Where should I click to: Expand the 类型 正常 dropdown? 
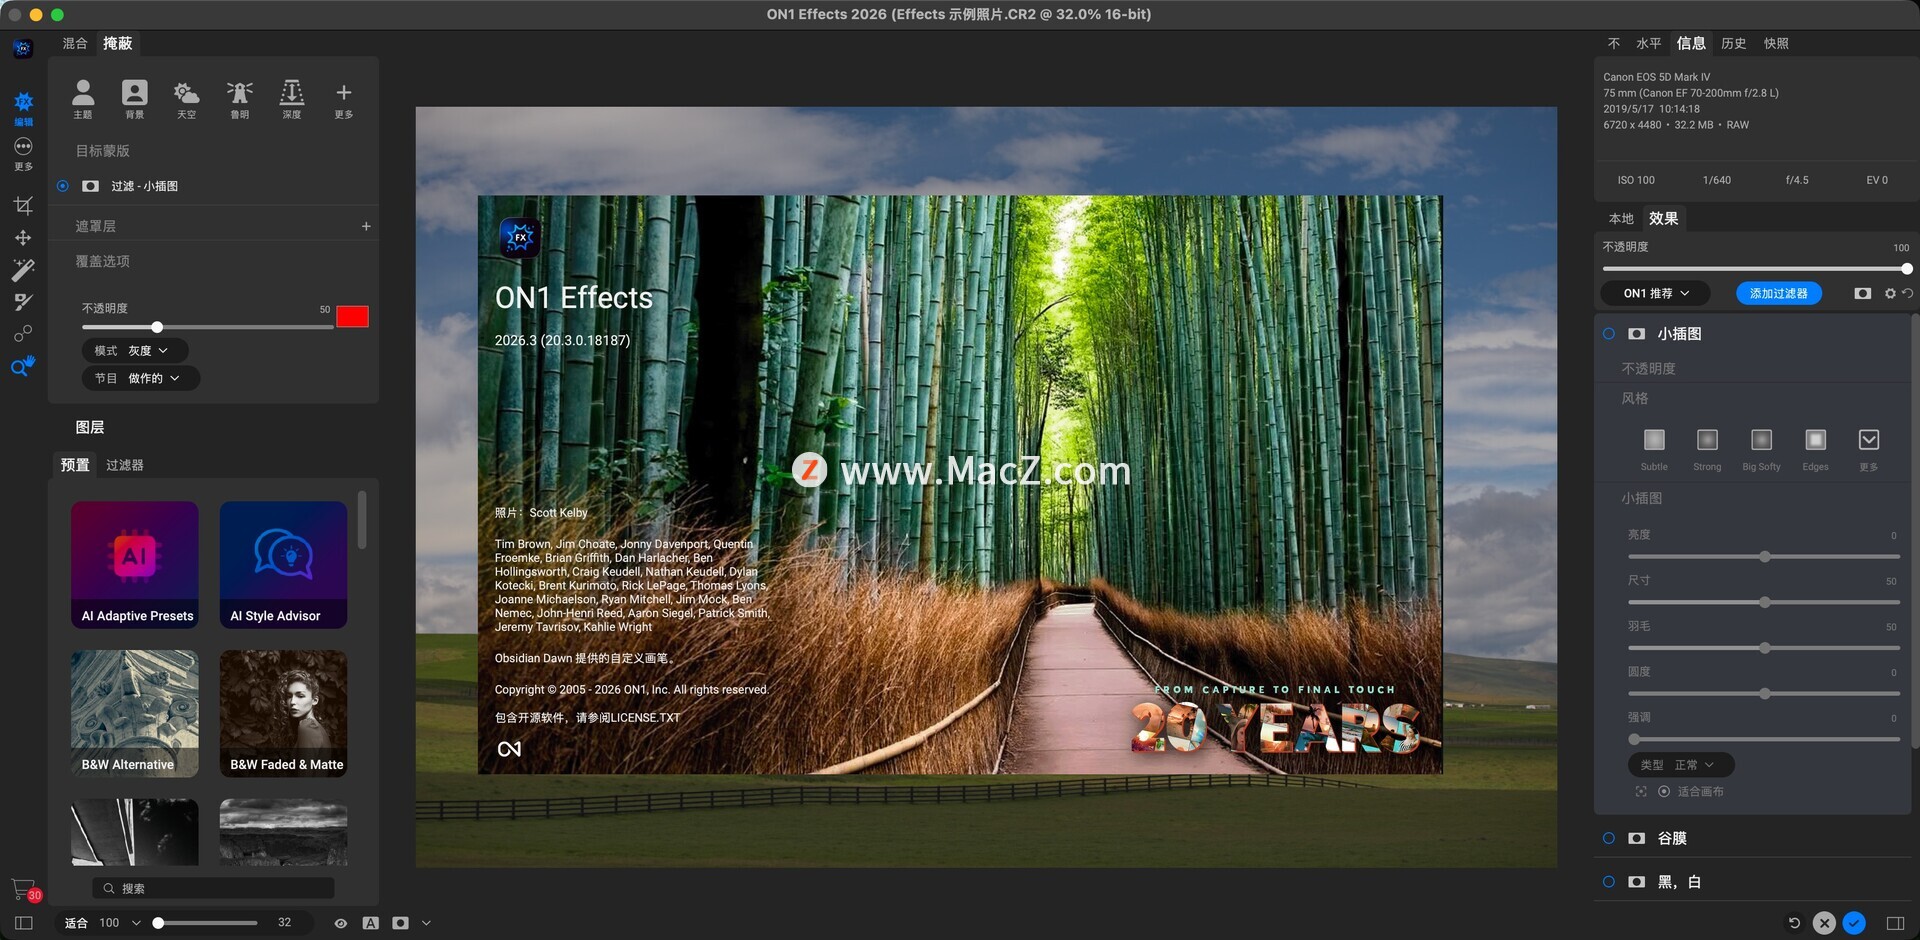tap(1680, 765)
